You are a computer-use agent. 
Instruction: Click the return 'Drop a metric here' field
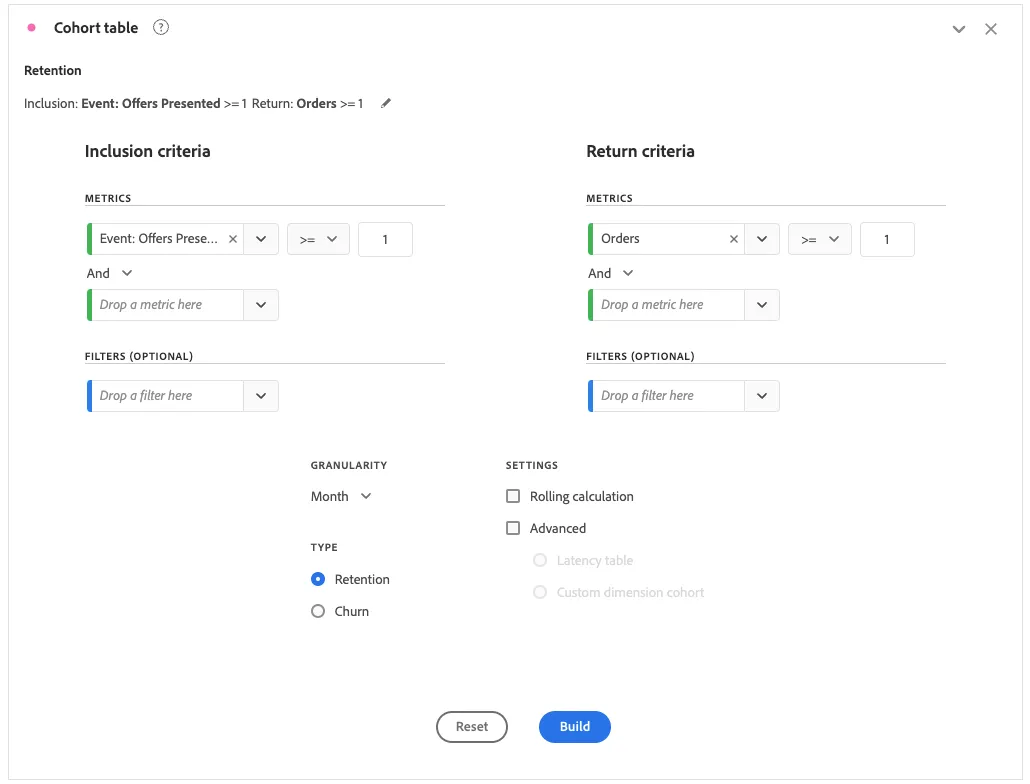[667, 305]
